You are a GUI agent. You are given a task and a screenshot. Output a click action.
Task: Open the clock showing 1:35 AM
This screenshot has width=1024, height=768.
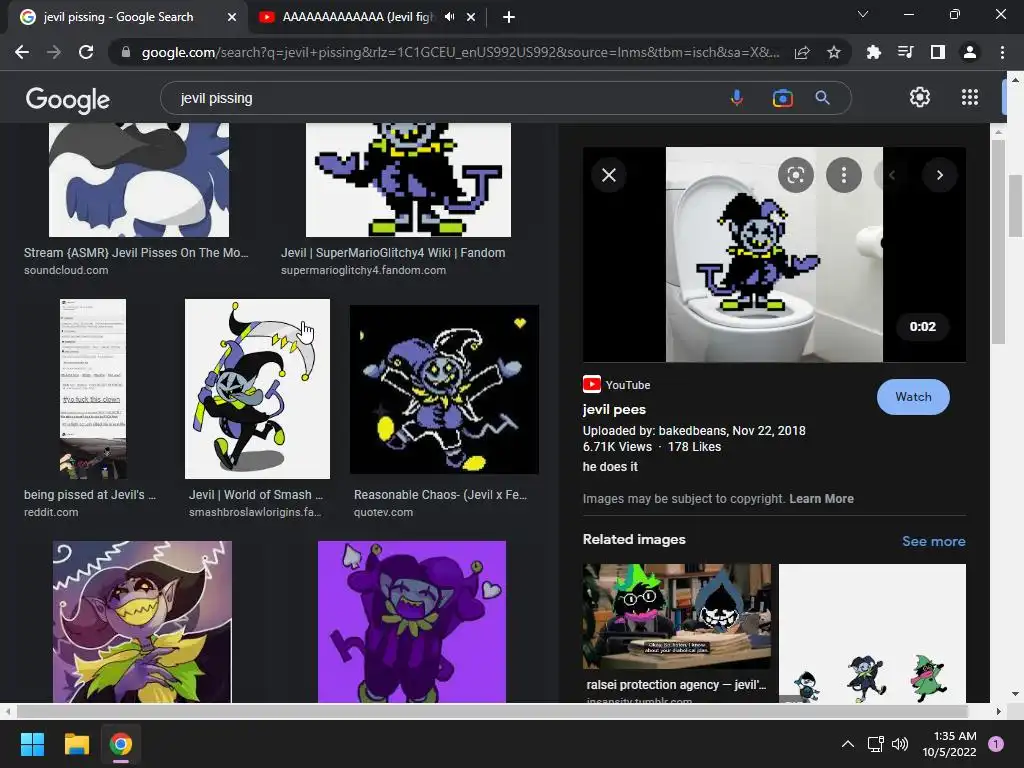tap(949, 744)
